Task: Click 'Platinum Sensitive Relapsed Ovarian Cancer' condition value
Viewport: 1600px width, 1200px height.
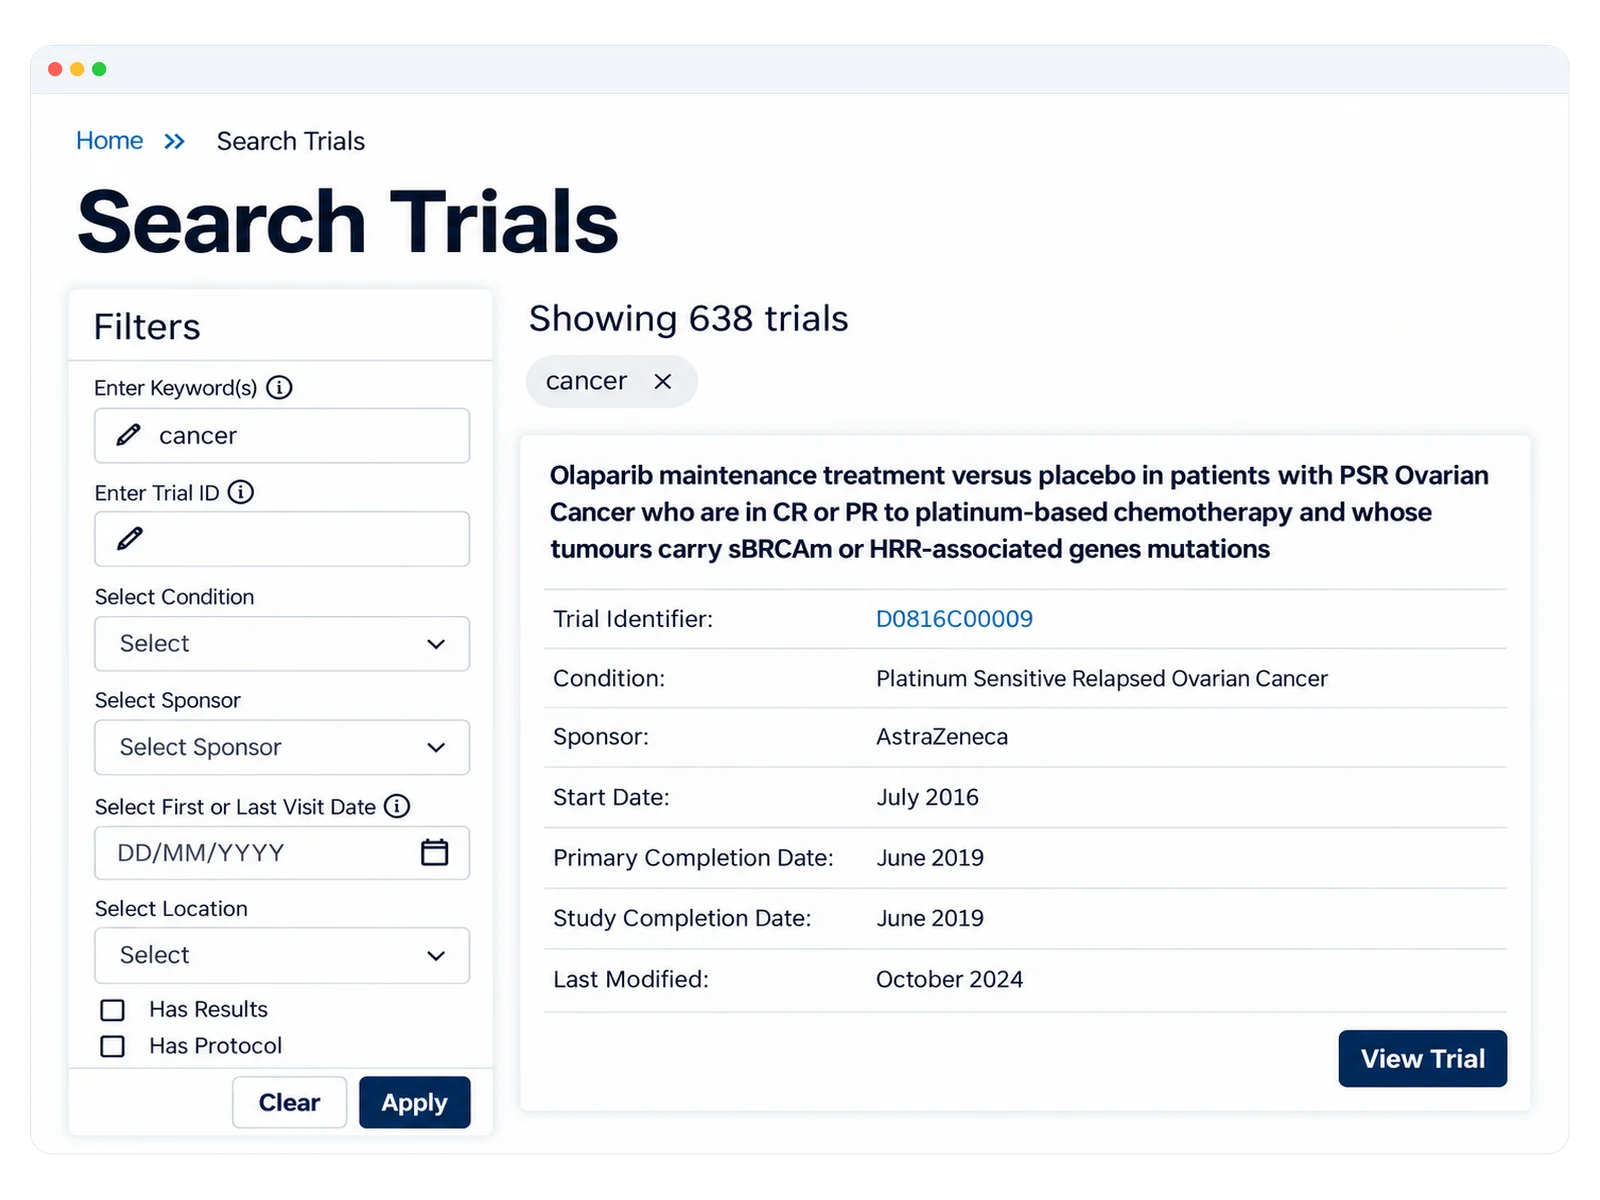Action: point(1102,678)
